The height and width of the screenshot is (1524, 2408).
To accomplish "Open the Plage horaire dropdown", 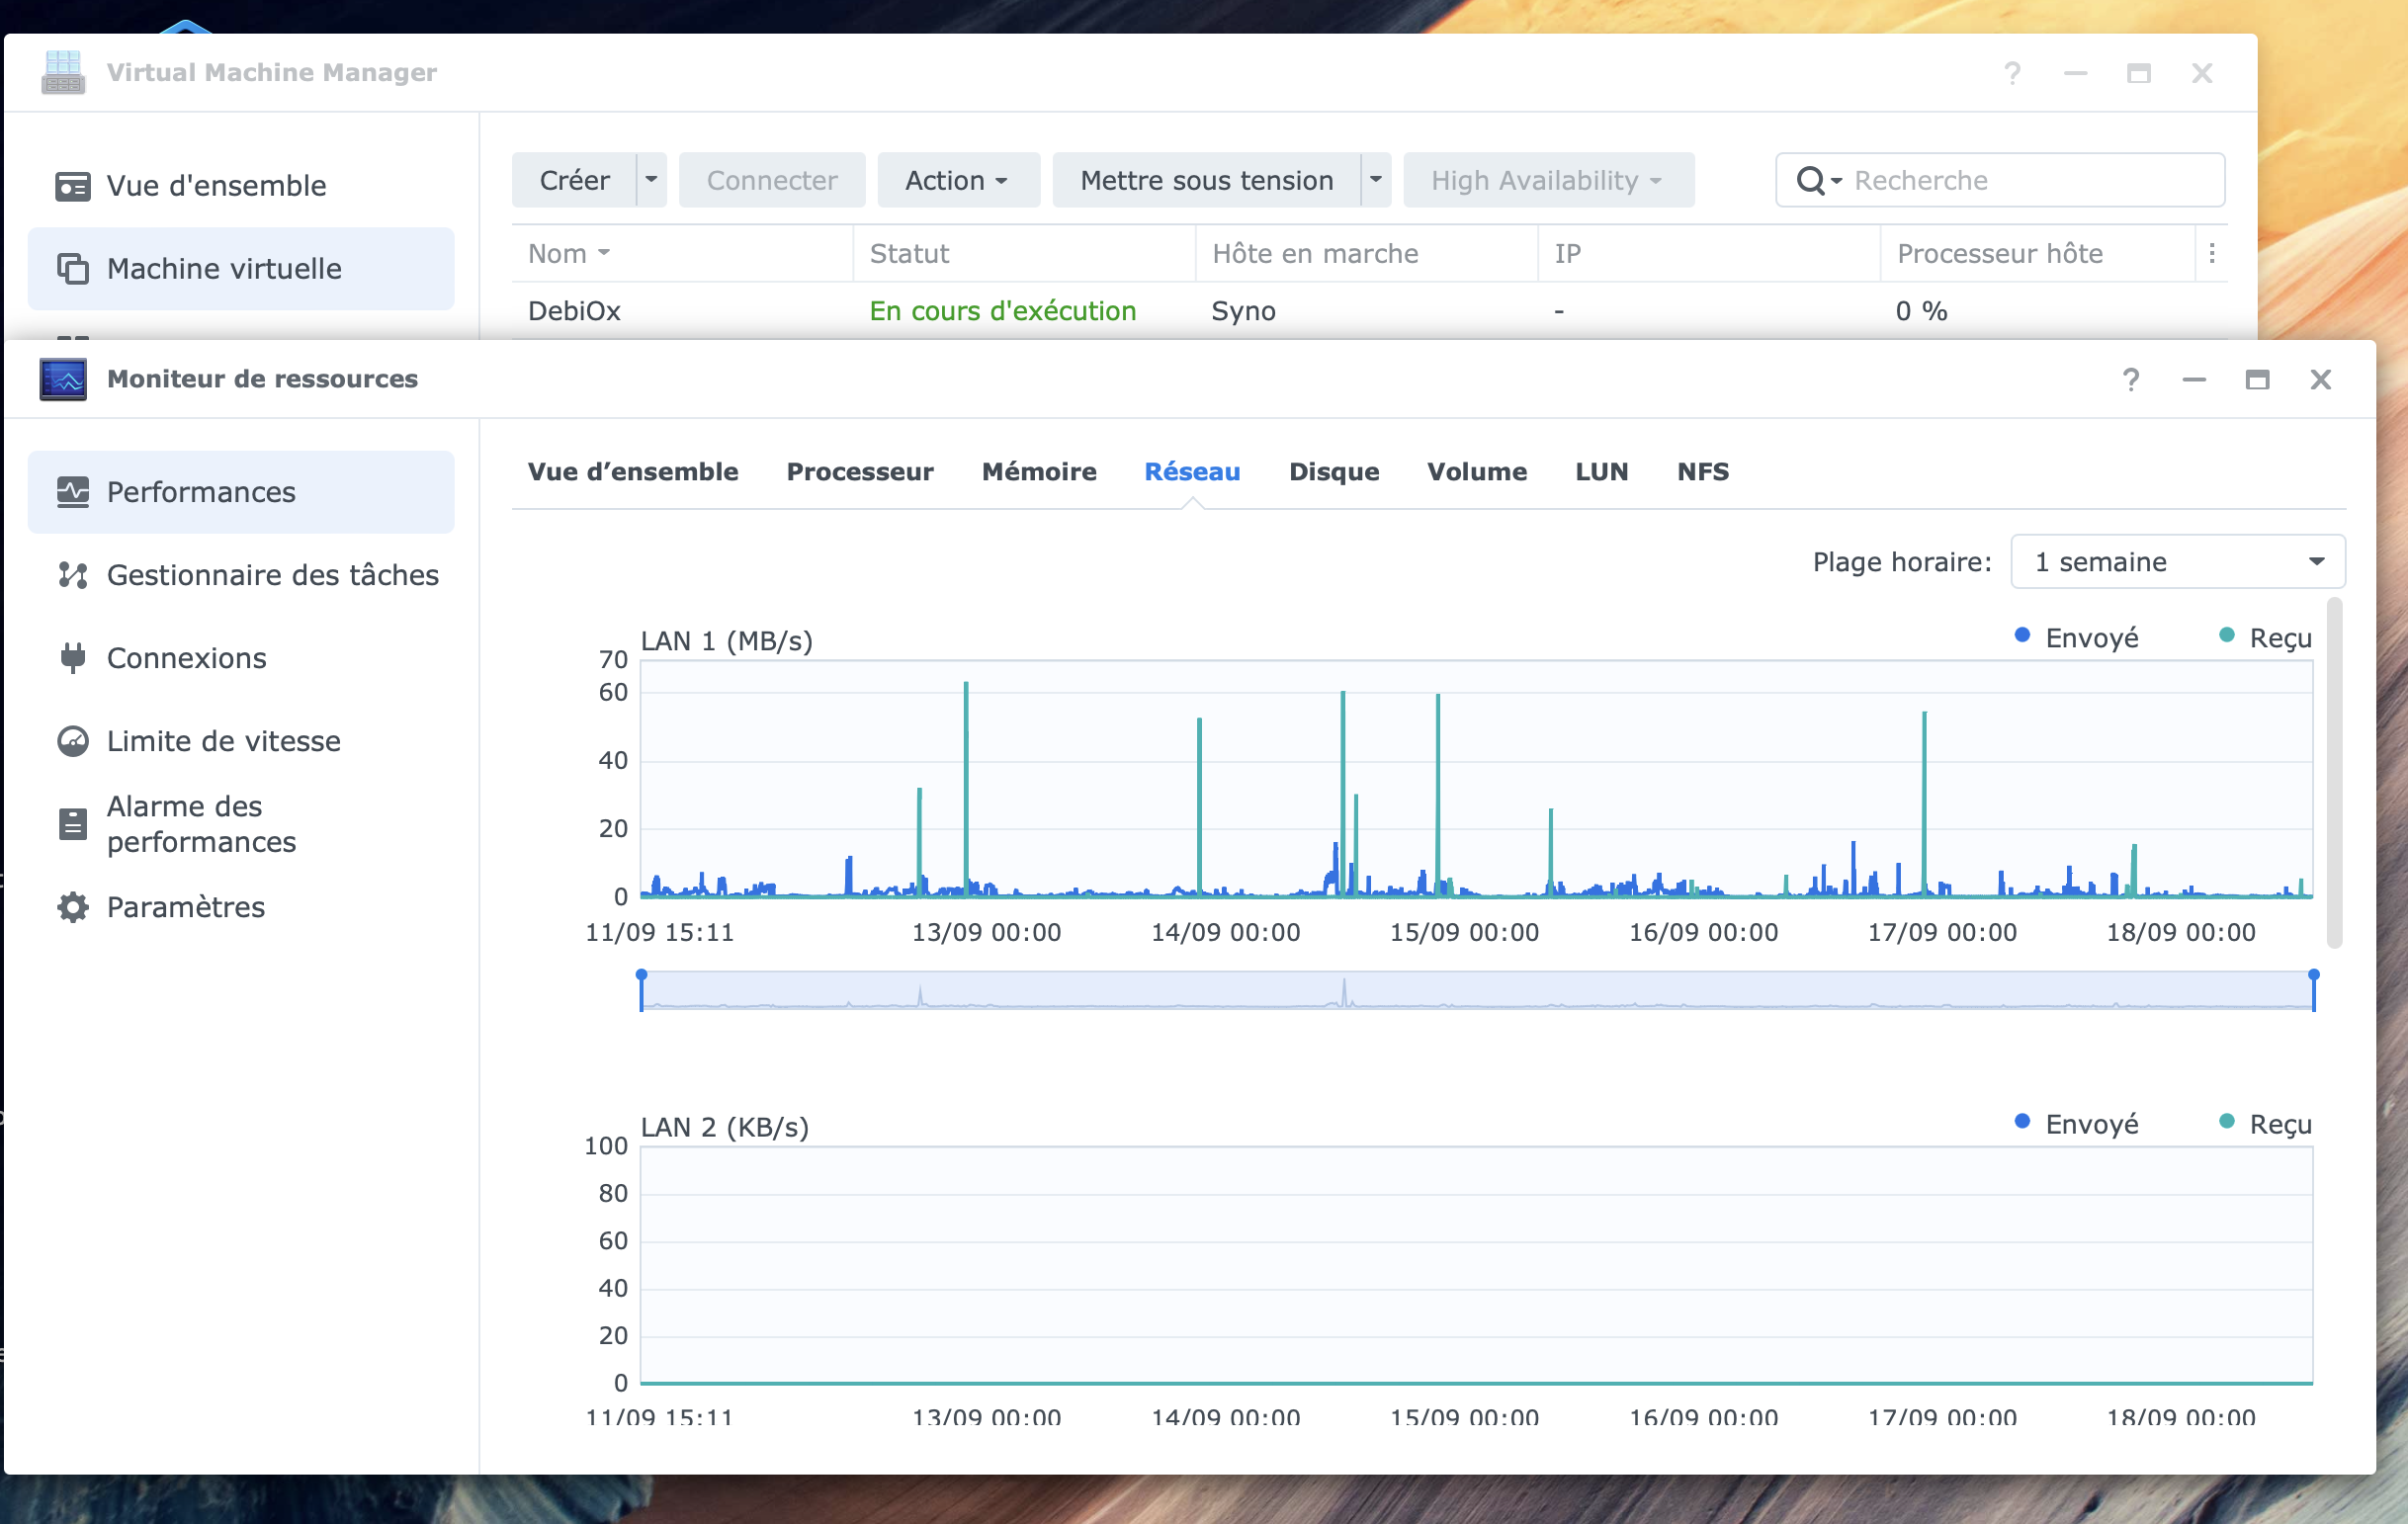I will pos(2177,562).
